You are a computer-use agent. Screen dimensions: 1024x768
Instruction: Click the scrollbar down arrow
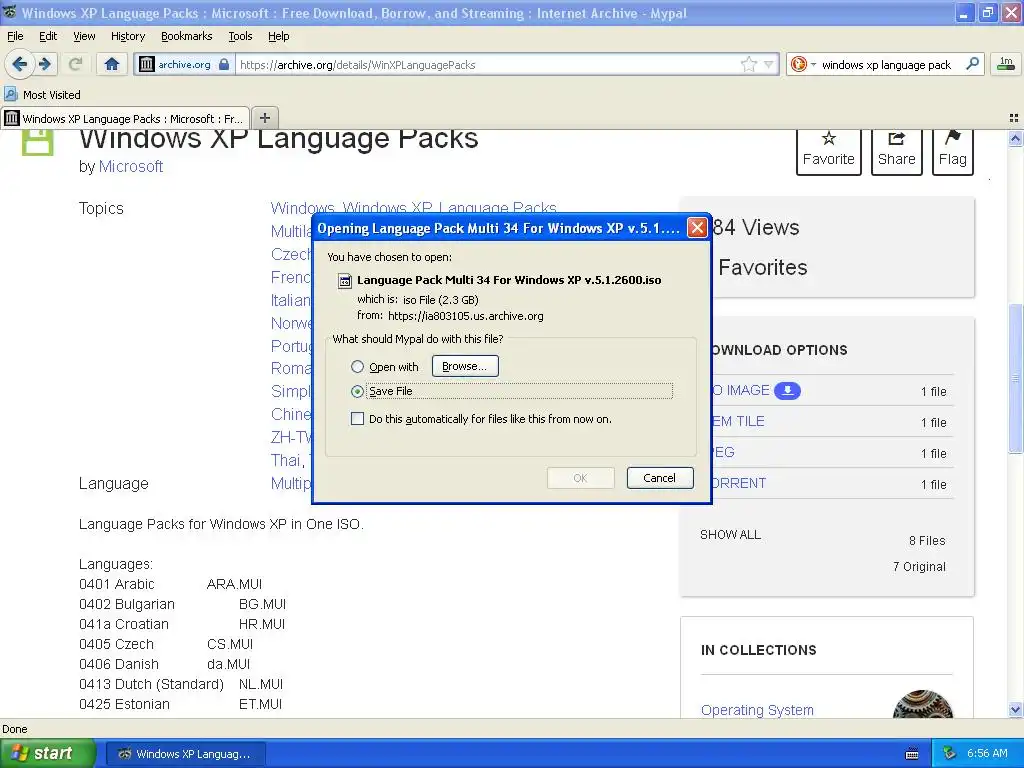pos(1015,710)
